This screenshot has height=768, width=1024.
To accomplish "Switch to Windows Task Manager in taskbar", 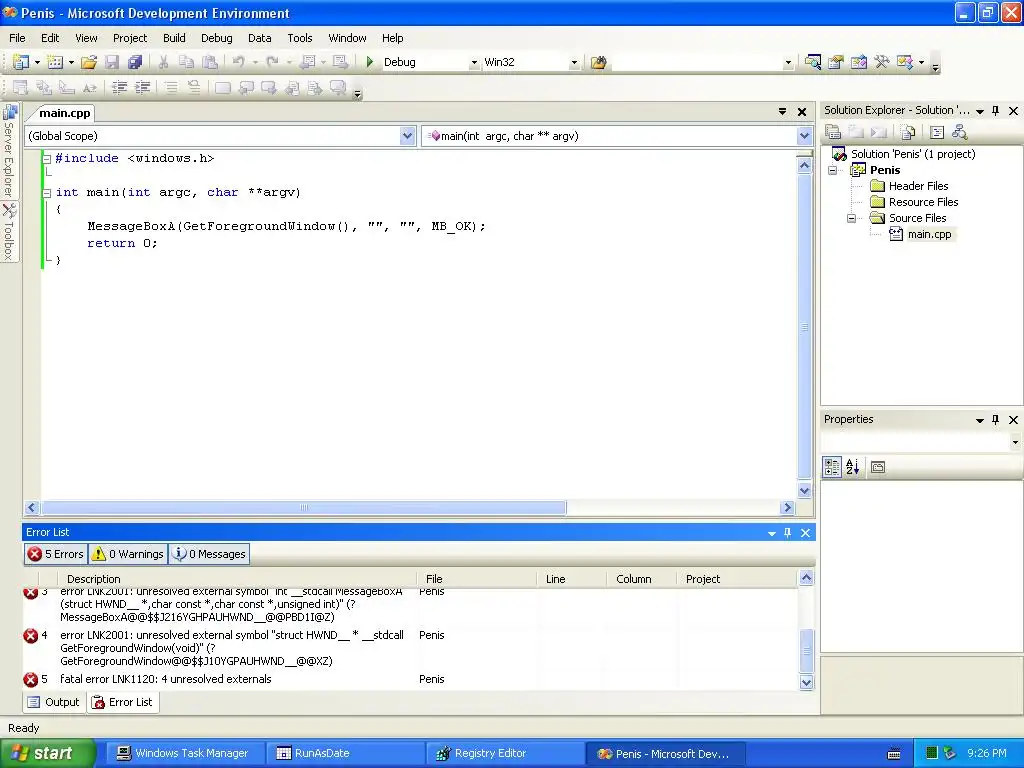I will pyautogui.click(x=184, y=754).
